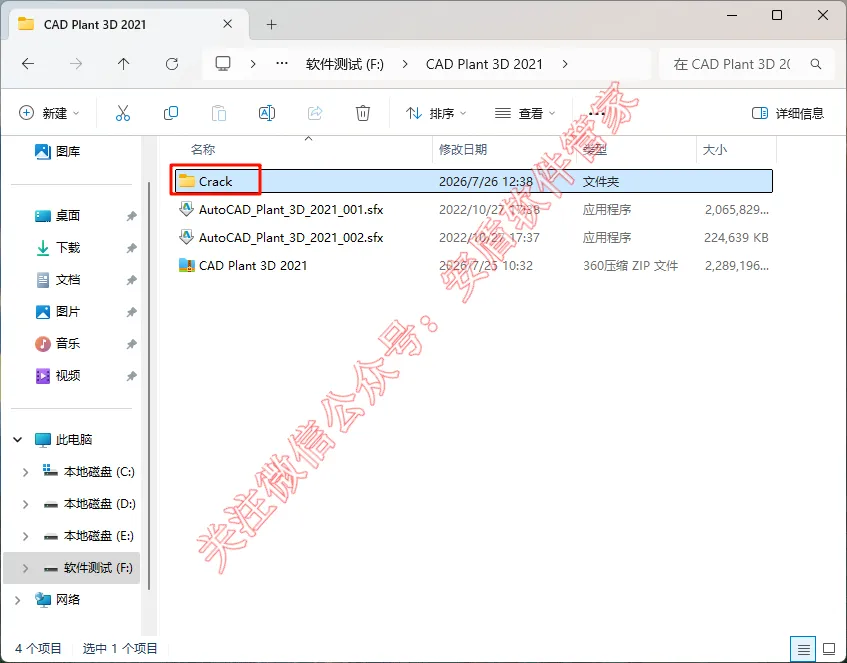Select the Crack folder
847x663 pixels.
[x=474, y=181]
